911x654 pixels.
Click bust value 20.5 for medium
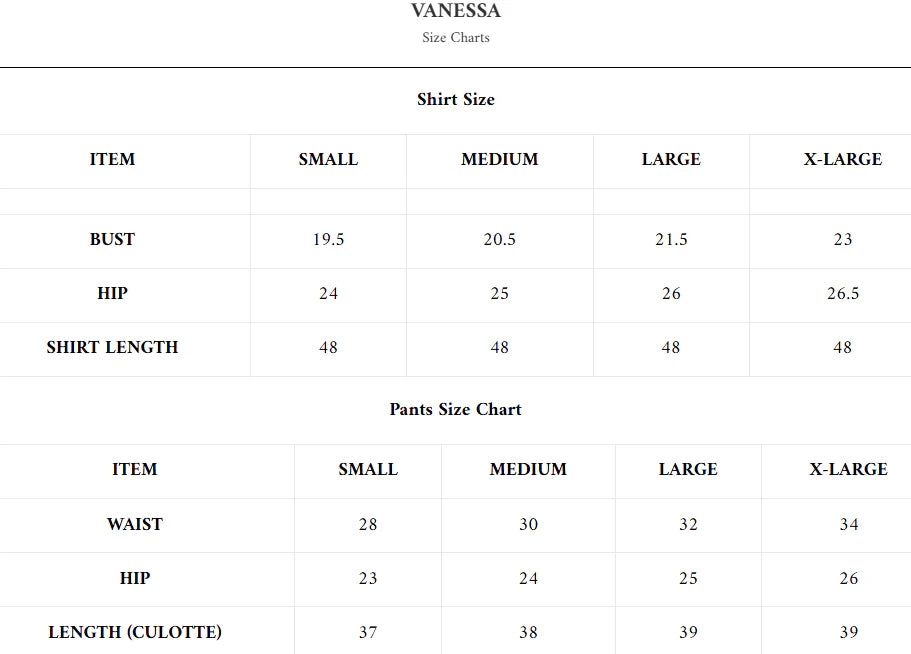pyautogui.click(x=500, y=239)
